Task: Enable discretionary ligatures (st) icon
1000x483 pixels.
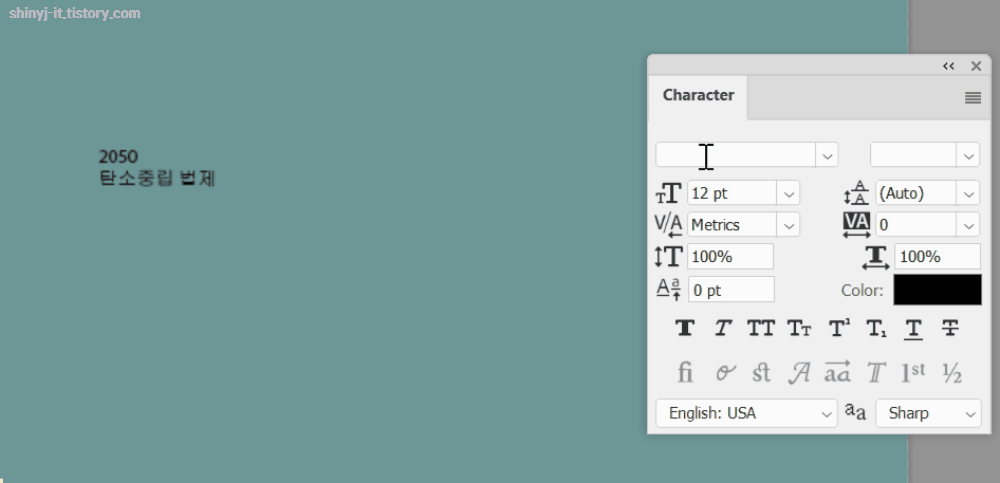Action: pos(761,372)
